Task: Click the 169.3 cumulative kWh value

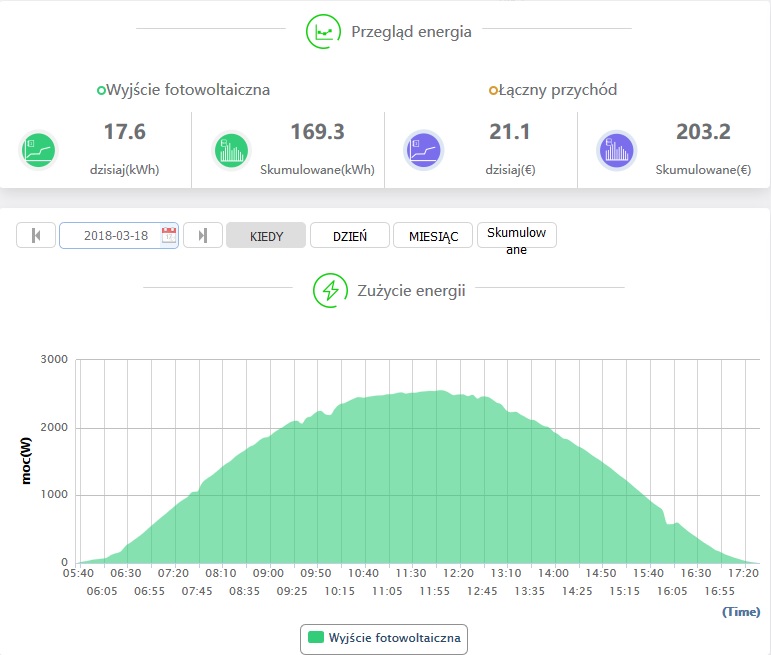Action: click(x=316, y=132)
